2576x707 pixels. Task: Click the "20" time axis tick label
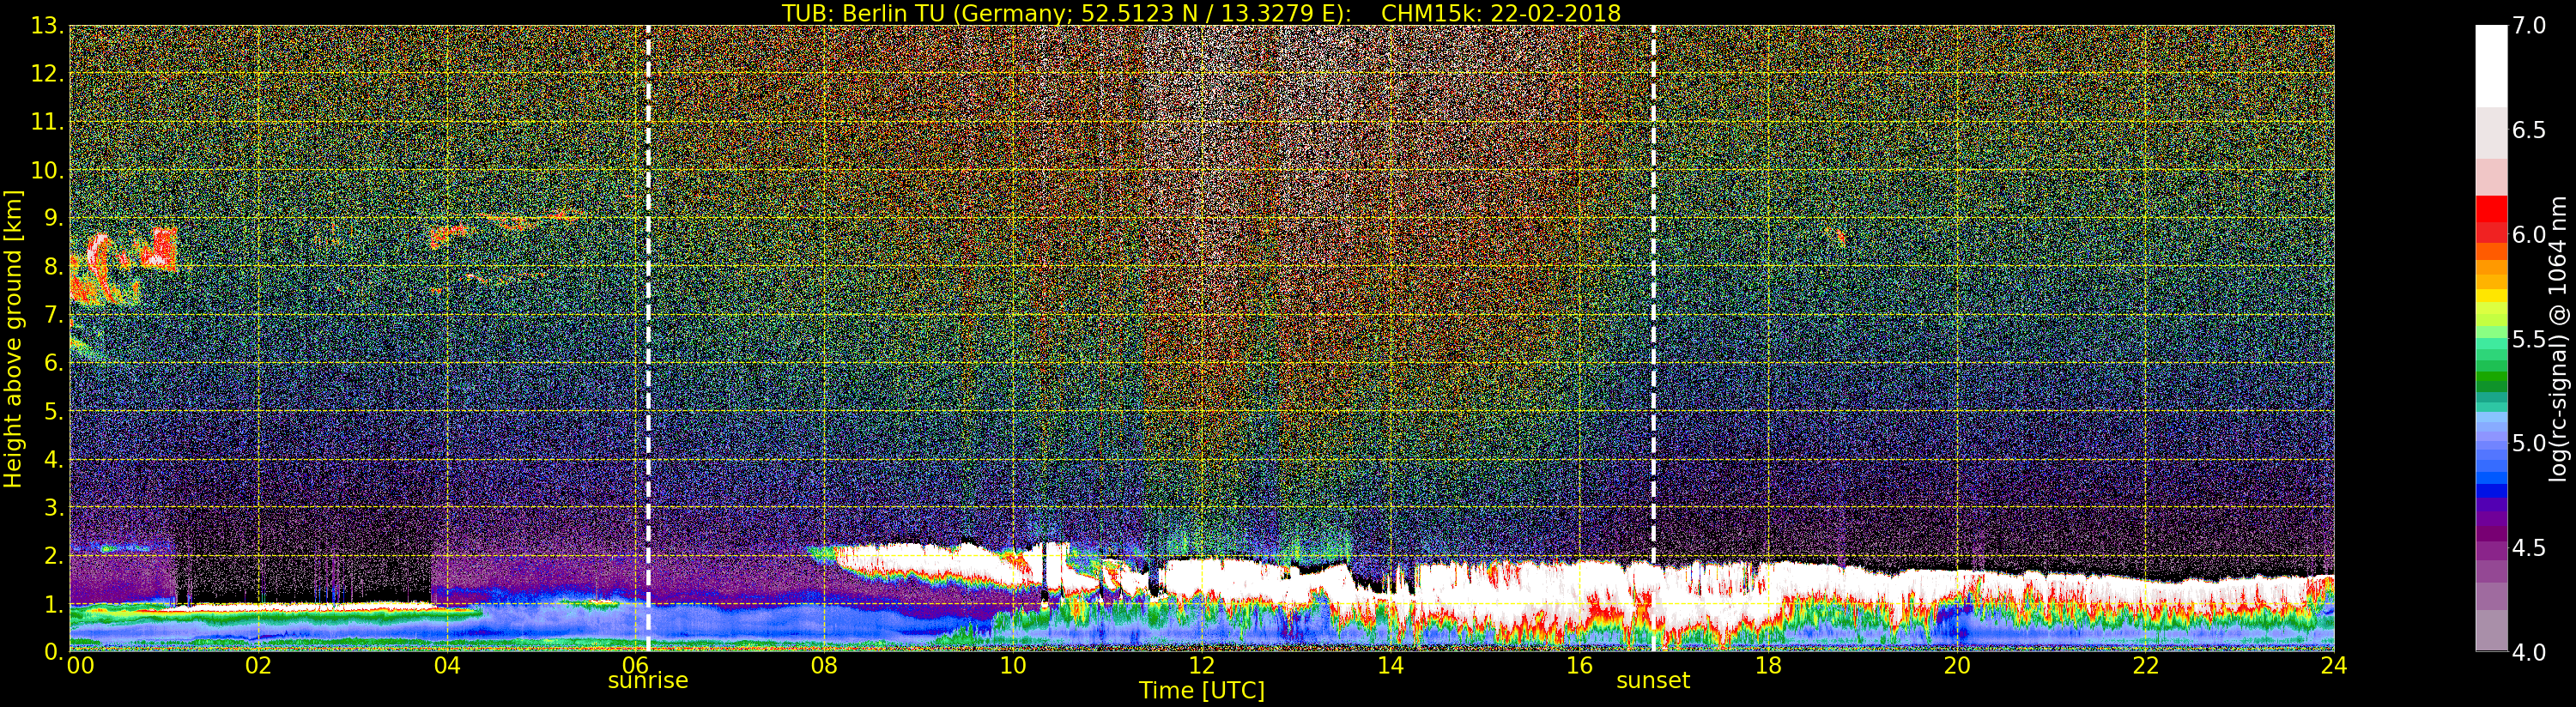(x=1956, y=665)
